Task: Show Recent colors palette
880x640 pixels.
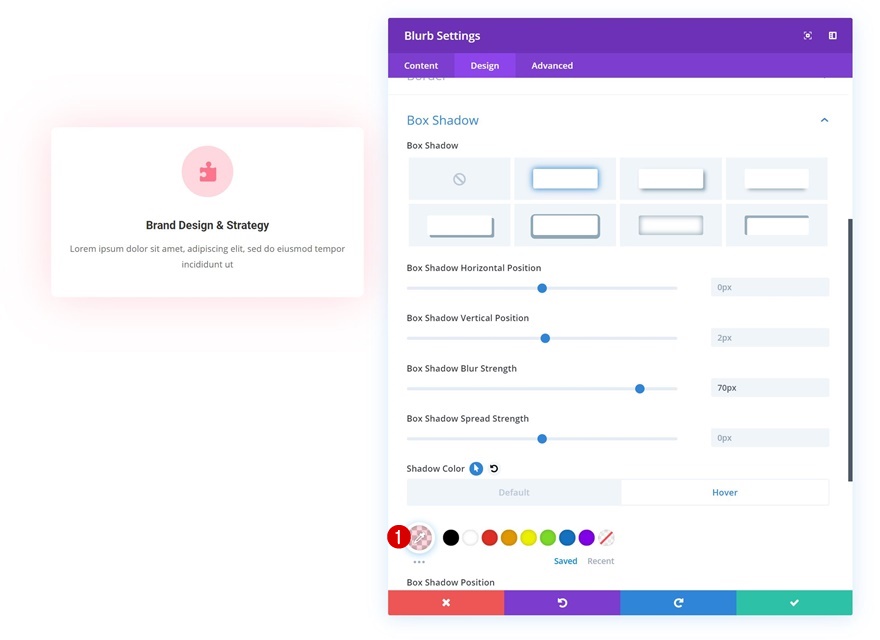Action: [x=601, y=561]
